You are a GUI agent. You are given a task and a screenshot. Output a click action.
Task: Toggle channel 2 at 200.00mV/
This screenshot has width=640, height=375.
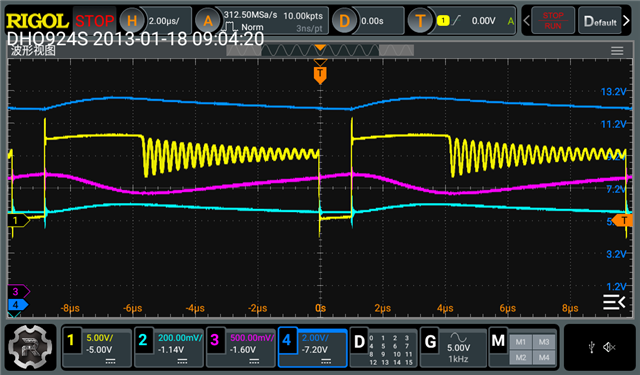click(x=169, y=347)
